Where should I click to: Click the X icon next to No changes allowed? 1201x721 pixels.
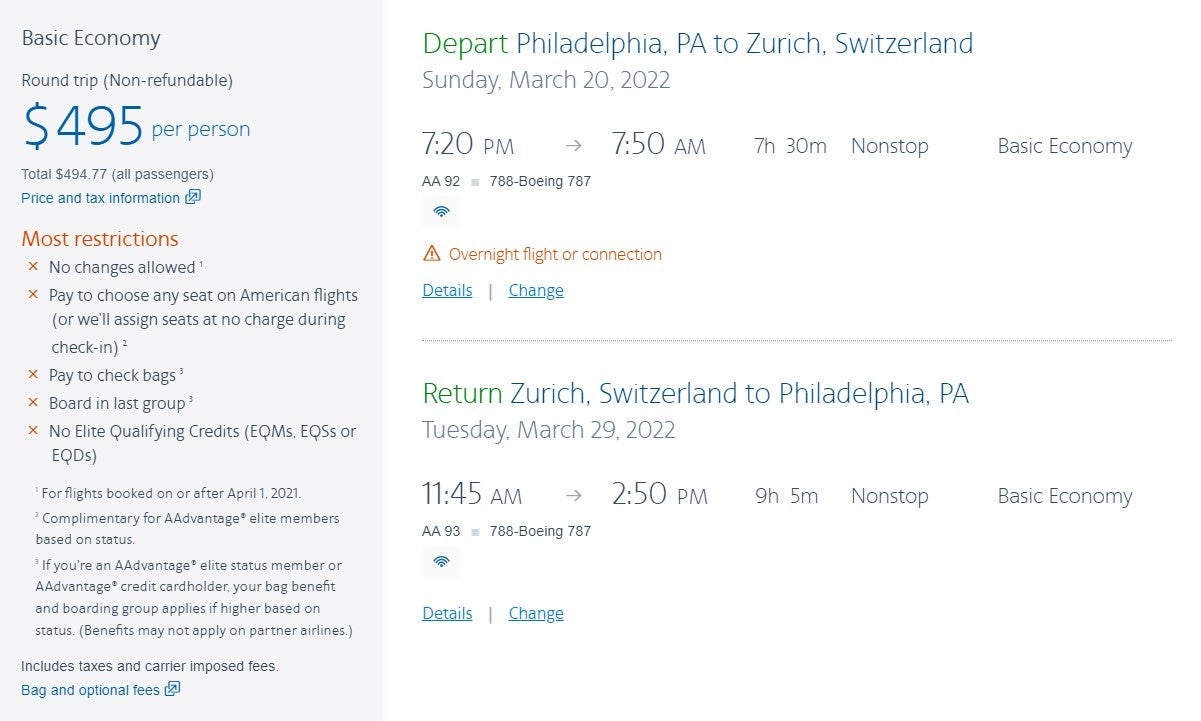point(33,267)
